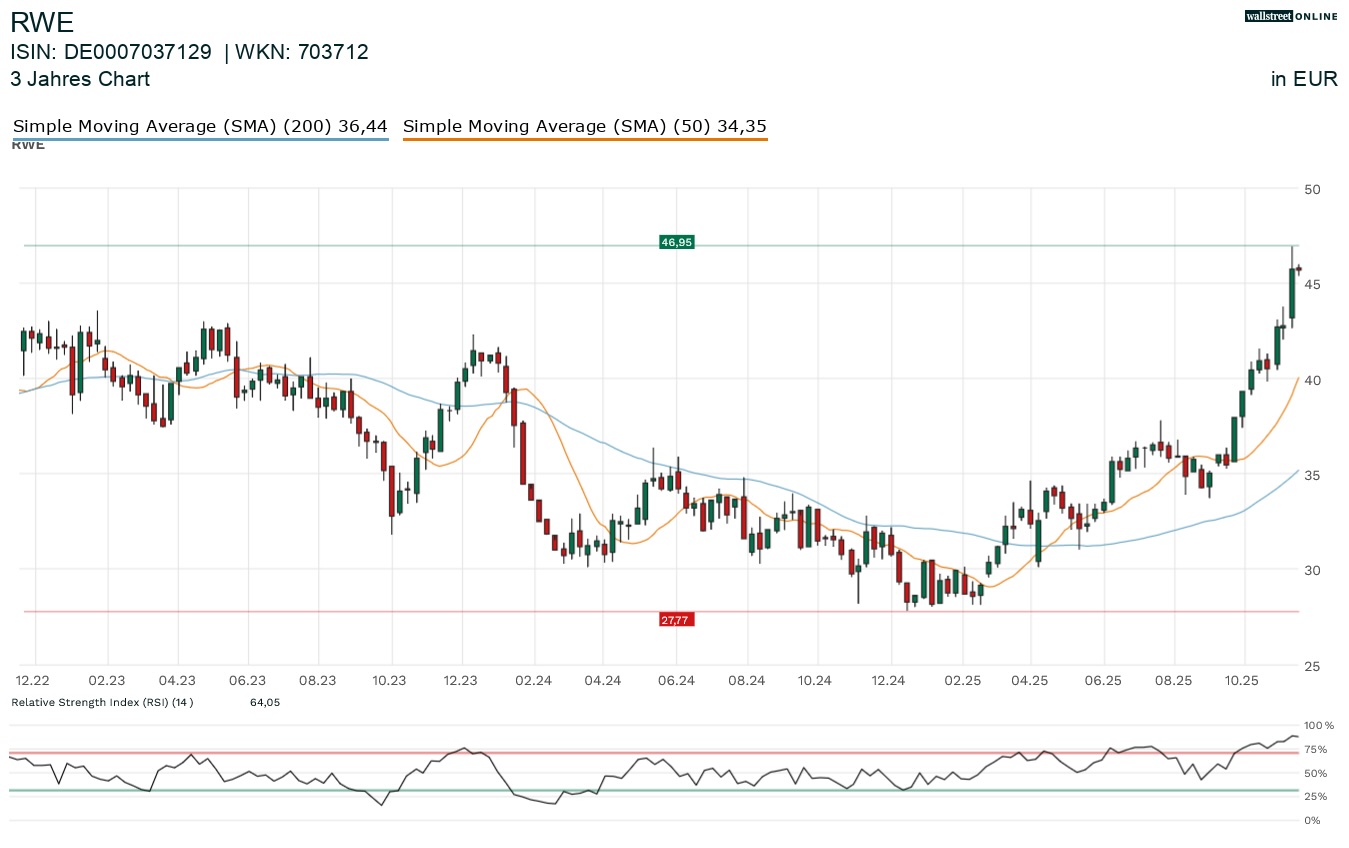Click the WKN 703712 number

339,53
